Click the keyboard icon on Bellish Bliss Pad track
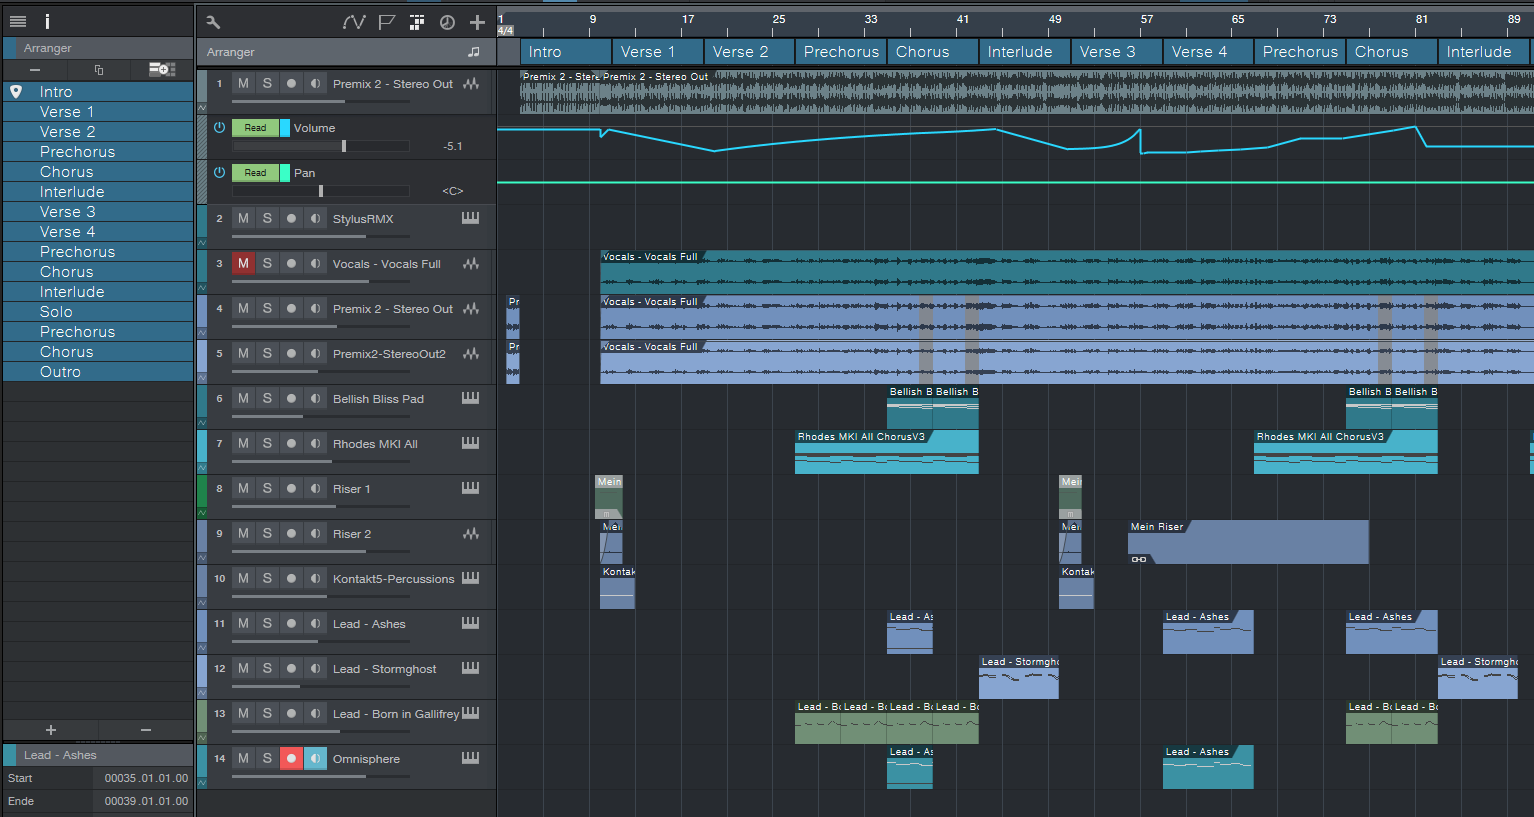The image size is (1534, 817). click(x=470, y=399)
